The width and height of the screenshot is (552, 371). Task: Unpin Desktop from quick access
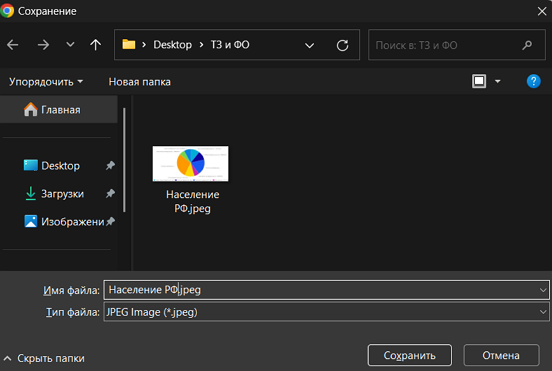[110, 165]
